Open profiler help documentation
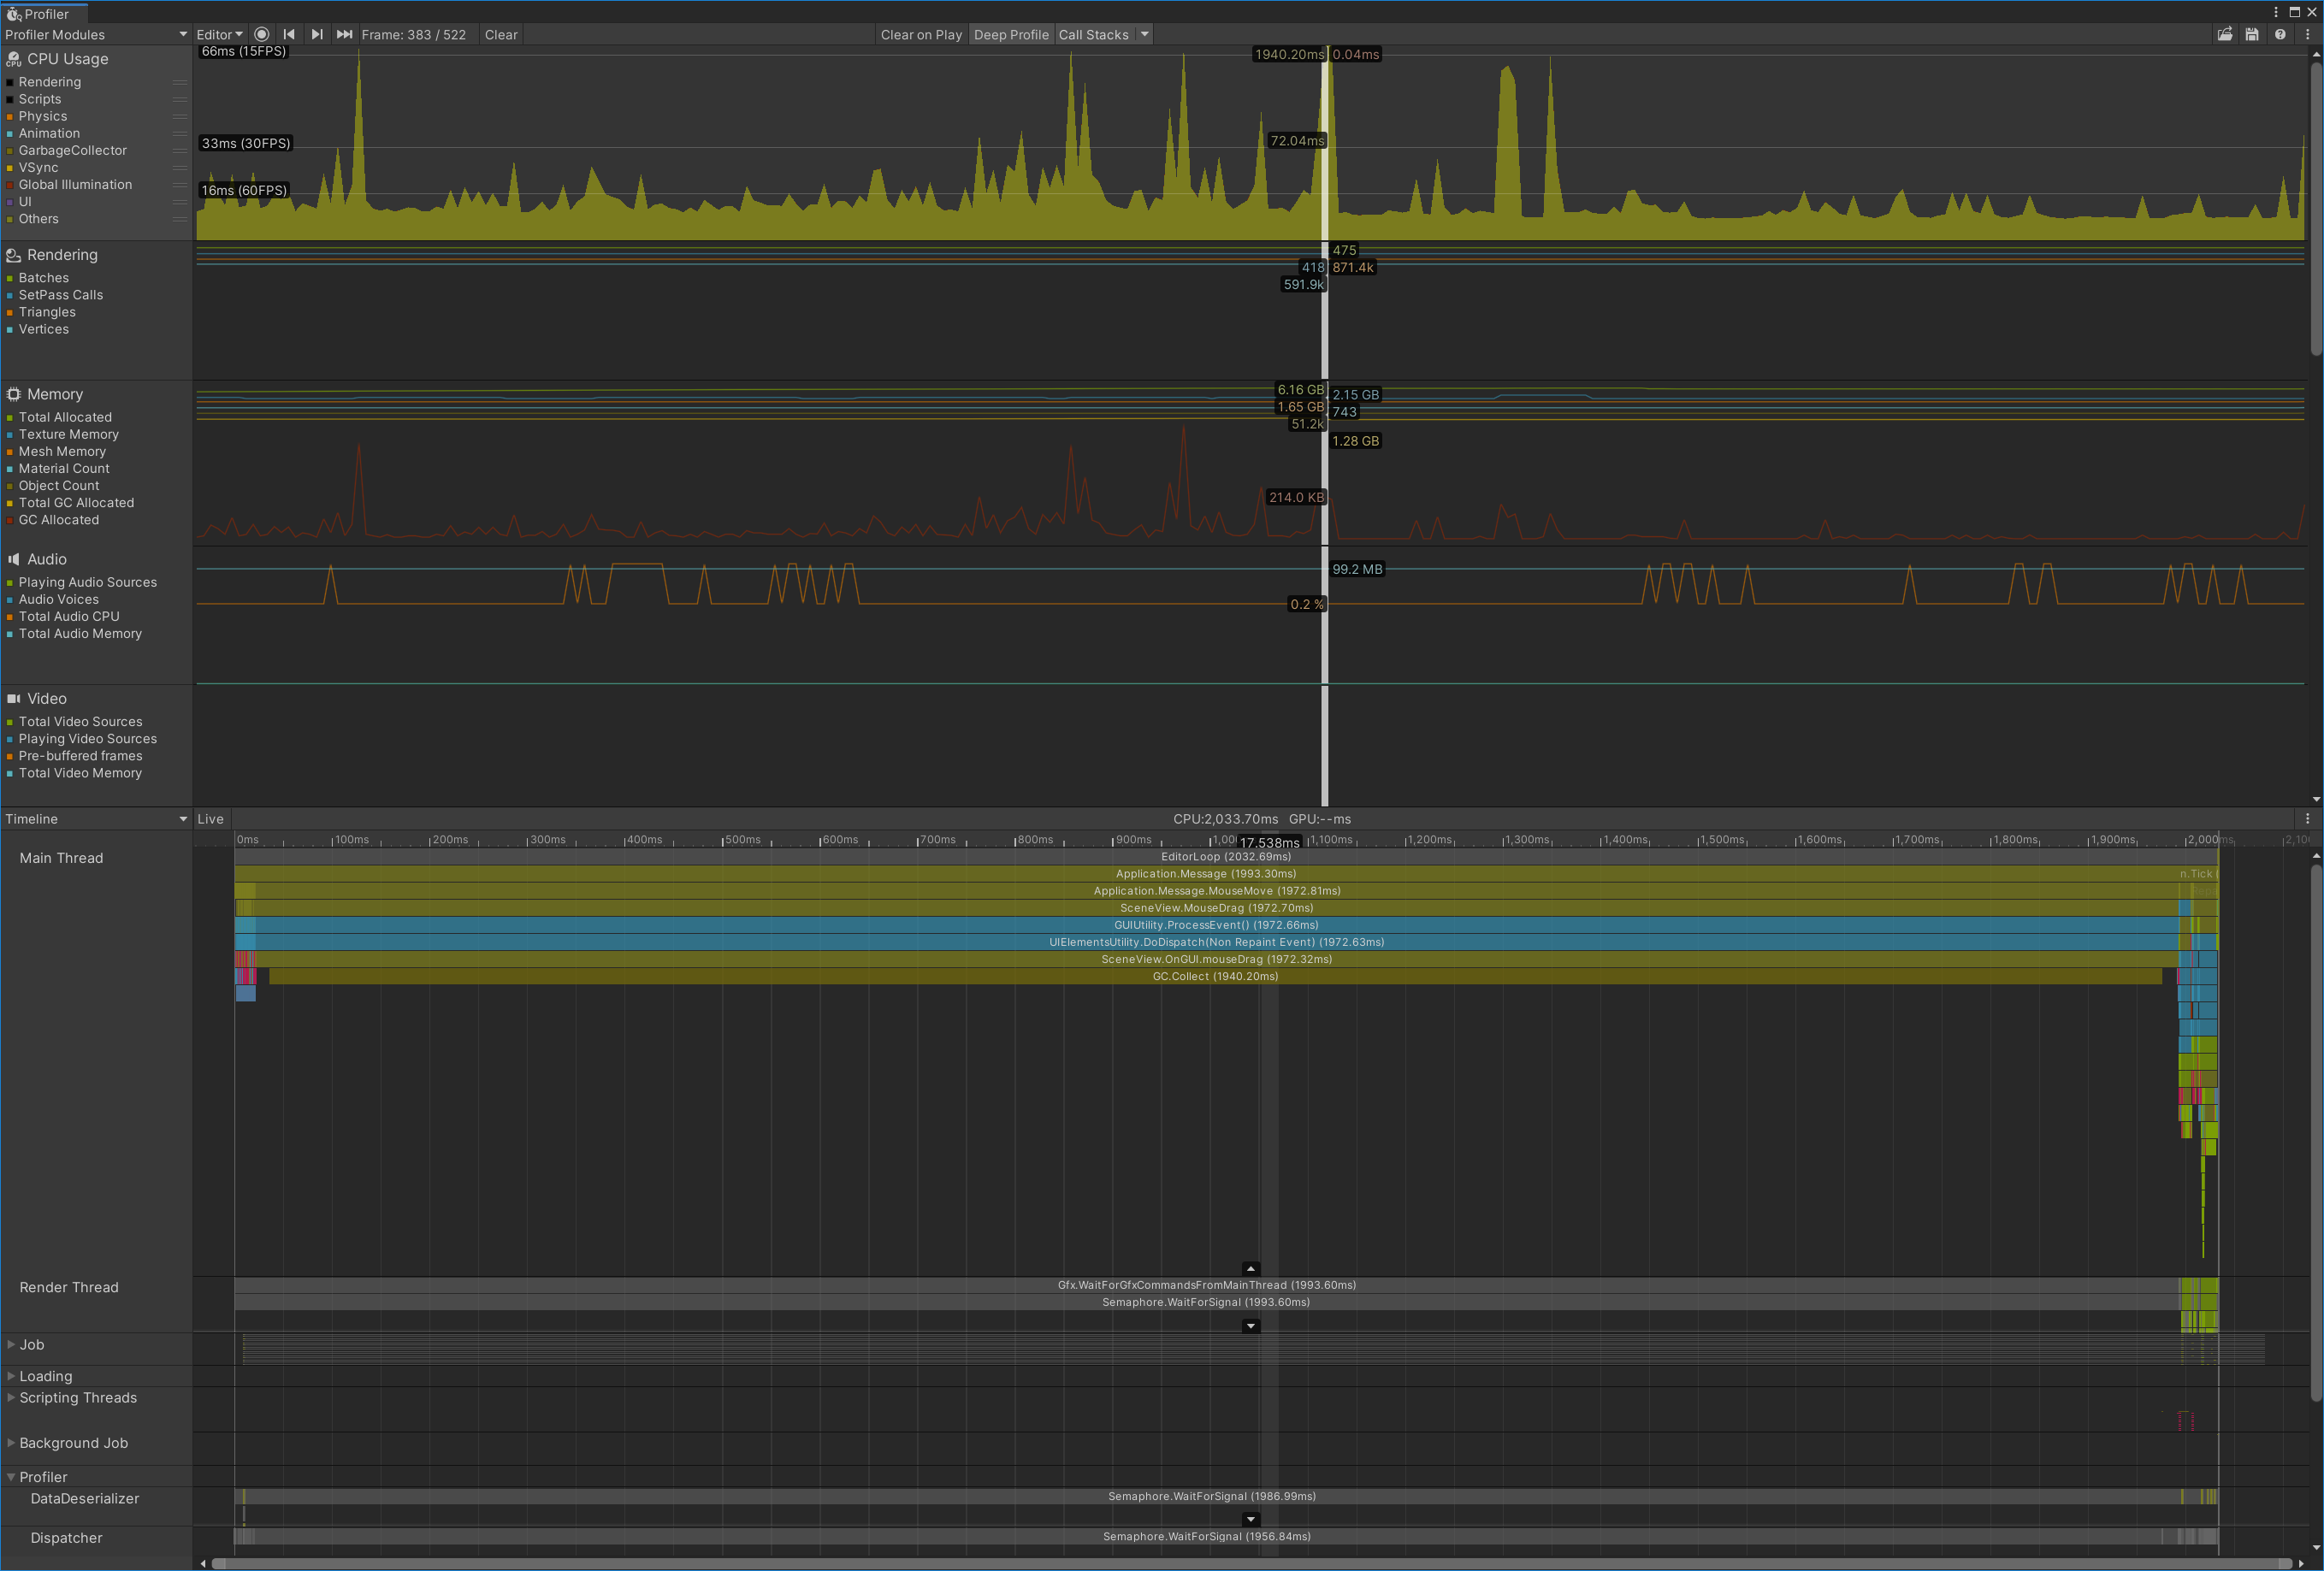The image size is (2324, 1571). tap(2280, 34)
